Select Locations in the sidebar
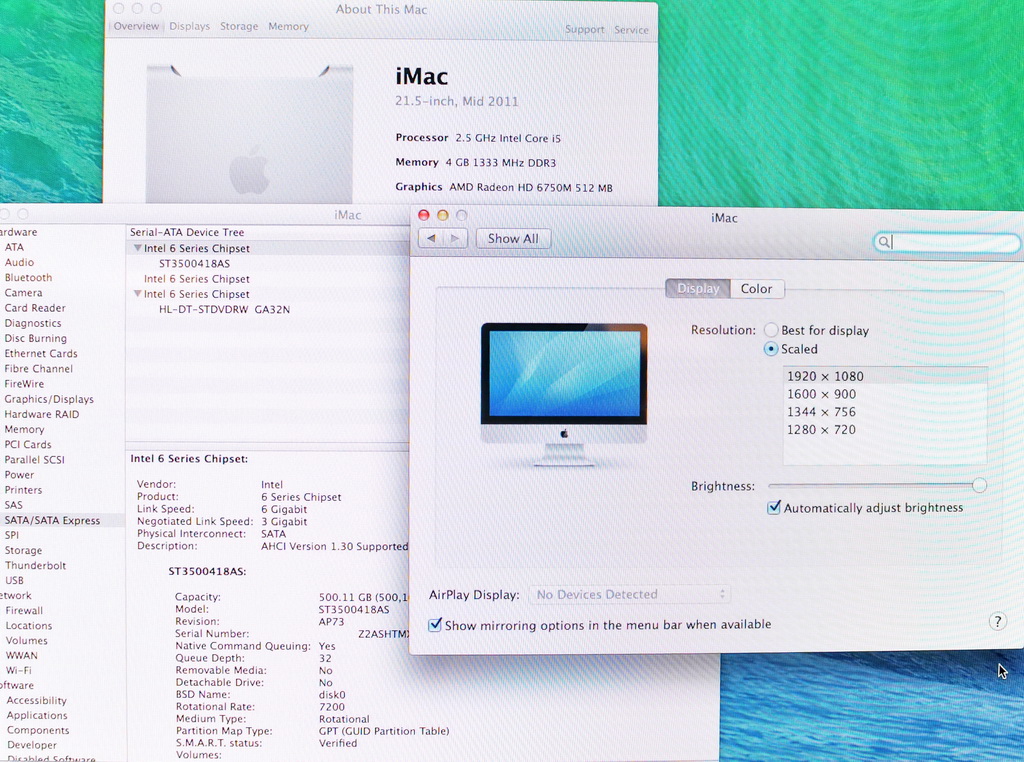This screenshot has width=1024, height=762. [29, 626]
